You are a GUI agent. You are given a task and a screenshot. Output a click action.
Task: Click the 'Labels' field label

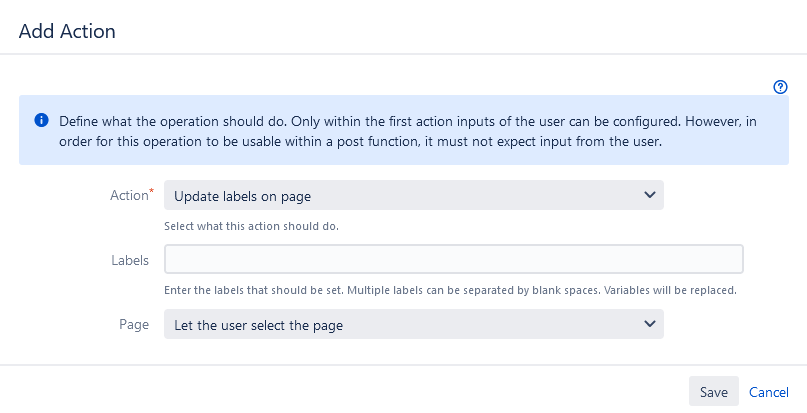pyautogui.click(x=130, y=261)
